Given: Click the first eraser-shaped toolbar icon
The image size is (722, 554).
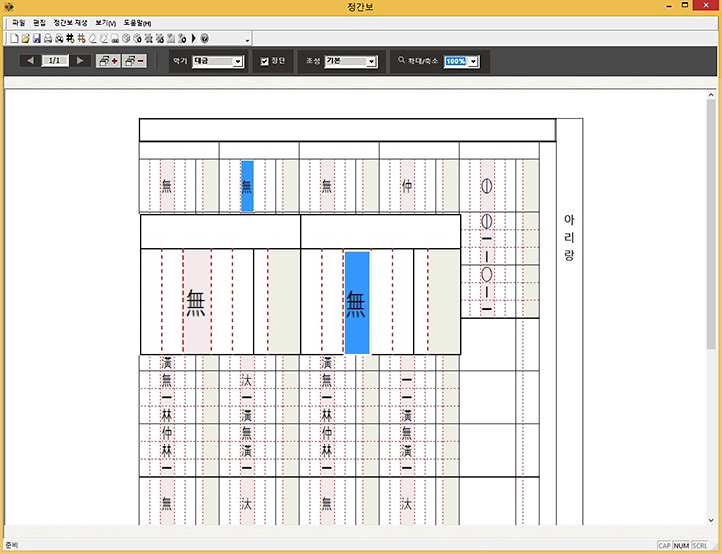Looking at the screenshot, I should tap(93, 39).
